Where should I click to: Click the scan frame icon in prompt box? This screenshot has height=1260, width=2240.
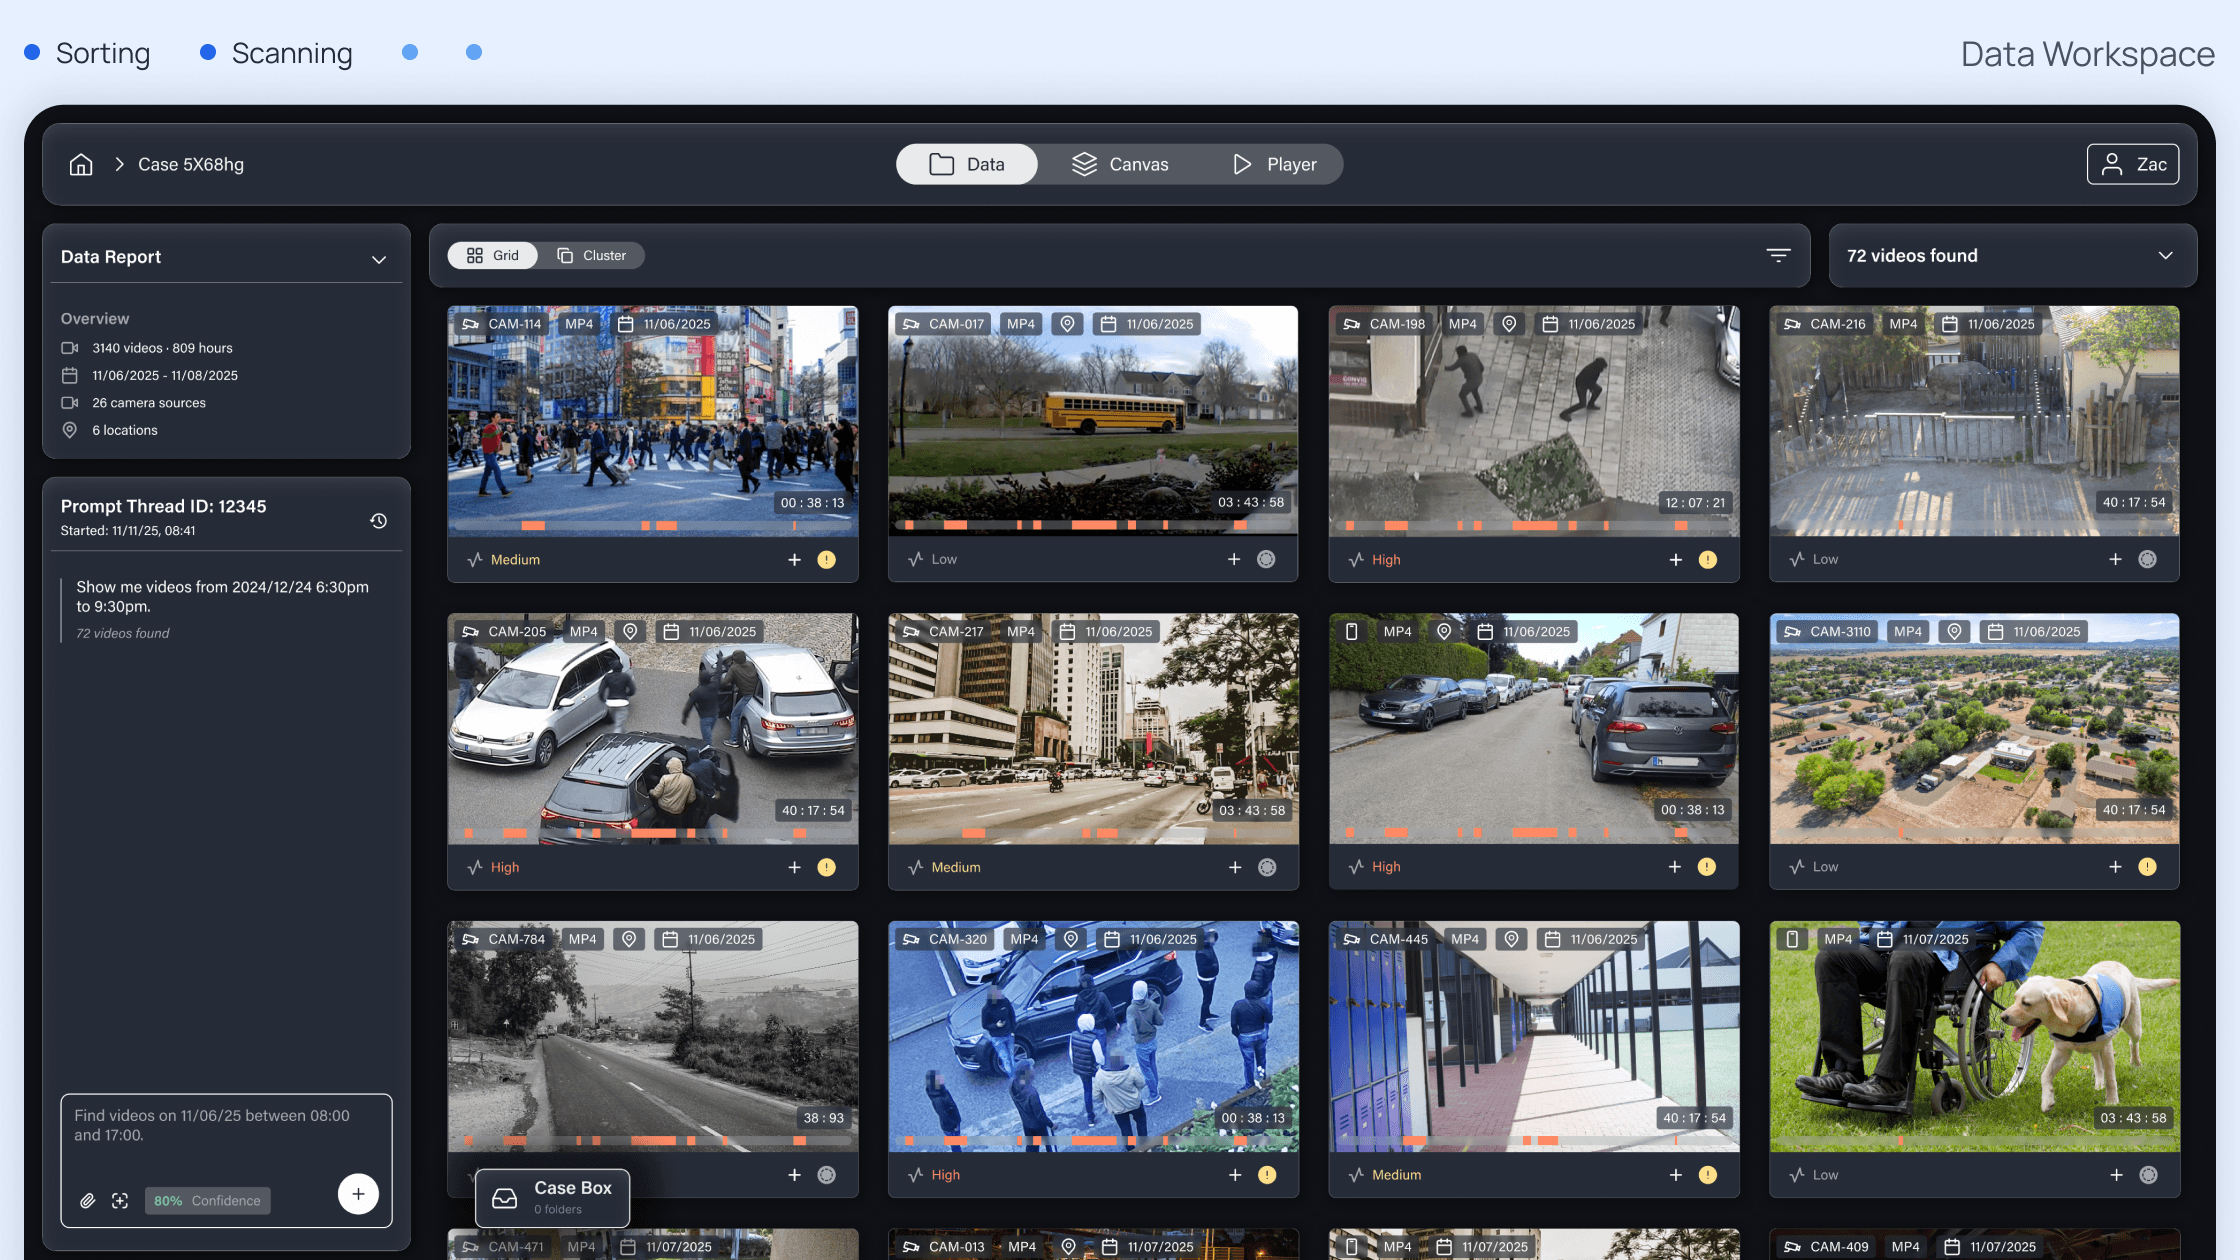tap(120, 1201)
